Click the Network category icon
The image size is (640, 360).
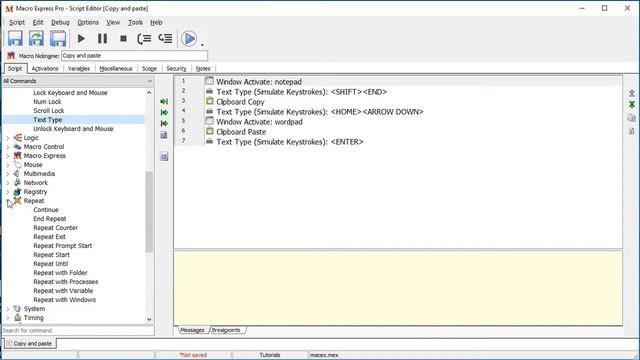18,182
